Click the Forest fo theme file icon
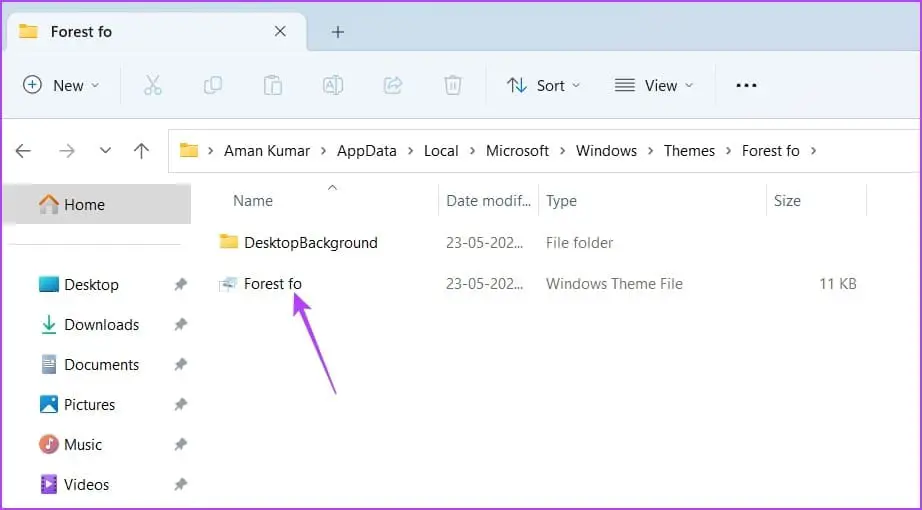Viewport: 922px width, 510px height. (228, 284)
